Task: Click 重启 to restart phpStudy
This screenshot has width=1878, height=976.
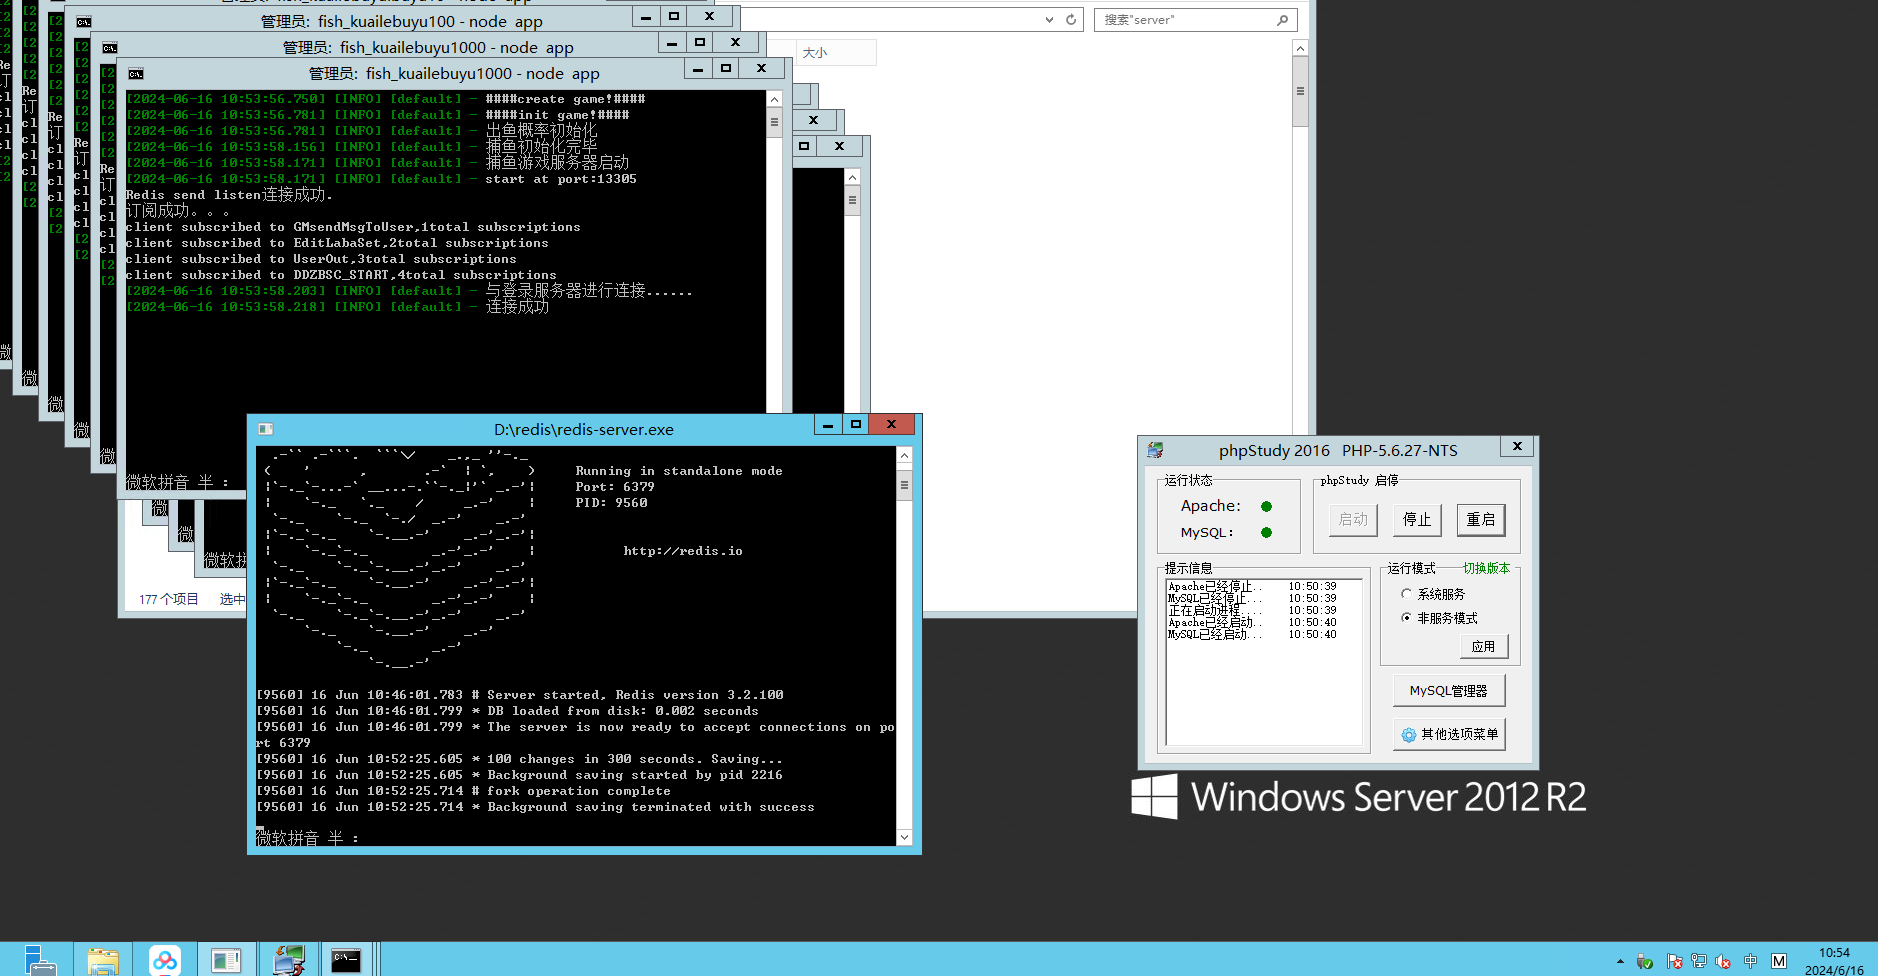Action: (x=1481, y=519)
